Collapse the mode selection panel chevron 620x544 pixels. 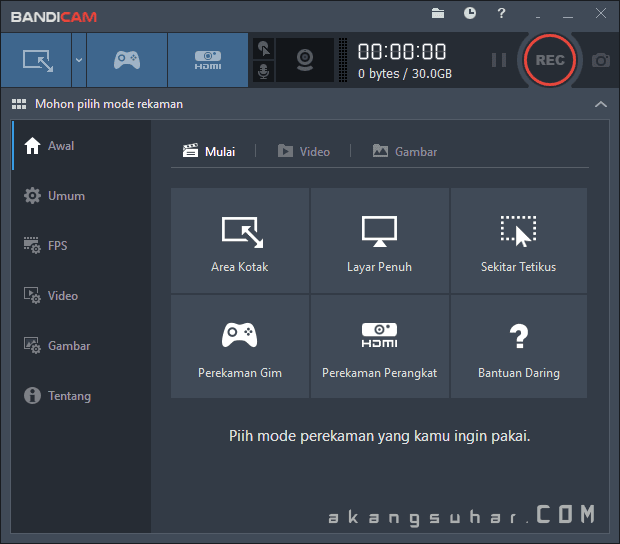pyautogui.click(x=601, y=104)
